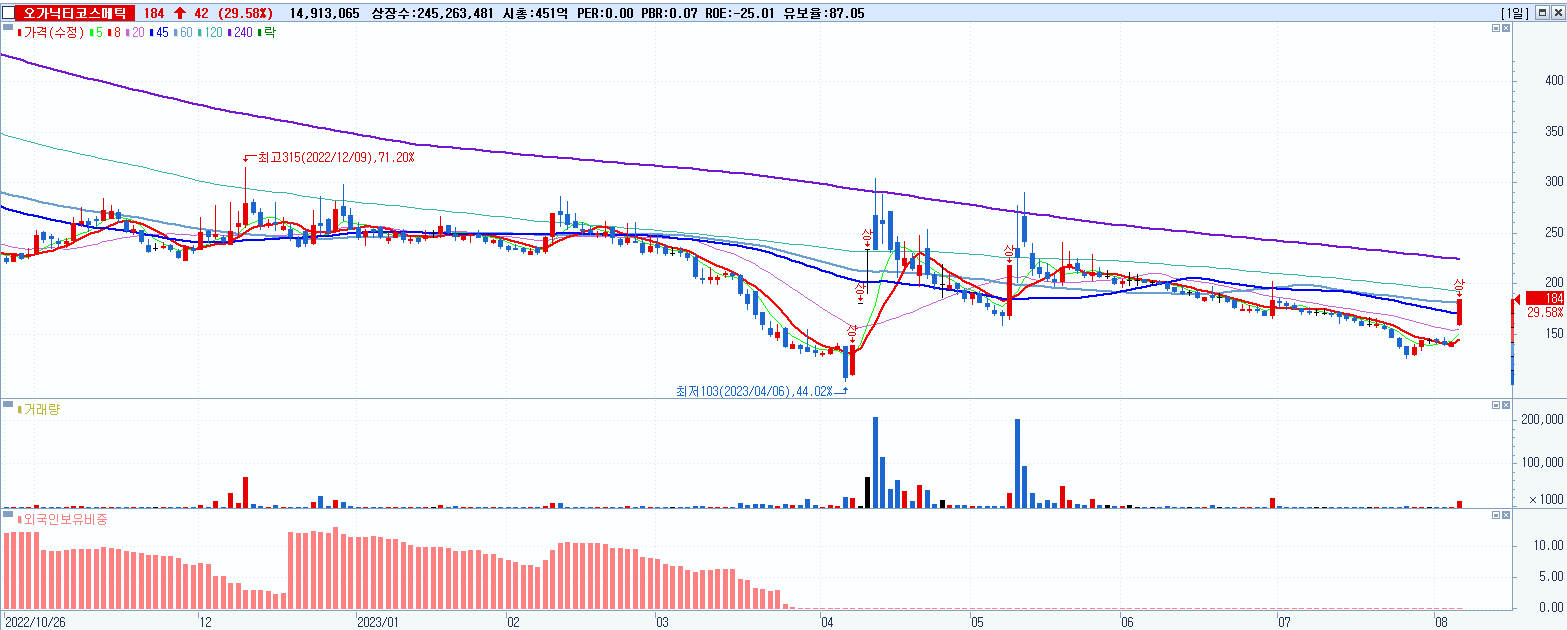Select the 45-day moving average legend
Viewport: 1567px width, 630px height.
click(158, 32)
